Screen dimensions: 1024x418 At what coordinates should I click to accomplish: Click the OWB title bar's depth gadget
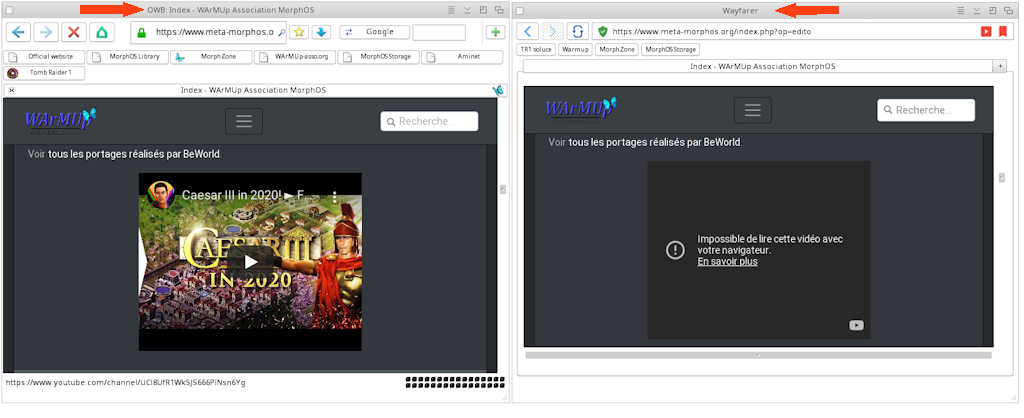[x=499, y=10]
